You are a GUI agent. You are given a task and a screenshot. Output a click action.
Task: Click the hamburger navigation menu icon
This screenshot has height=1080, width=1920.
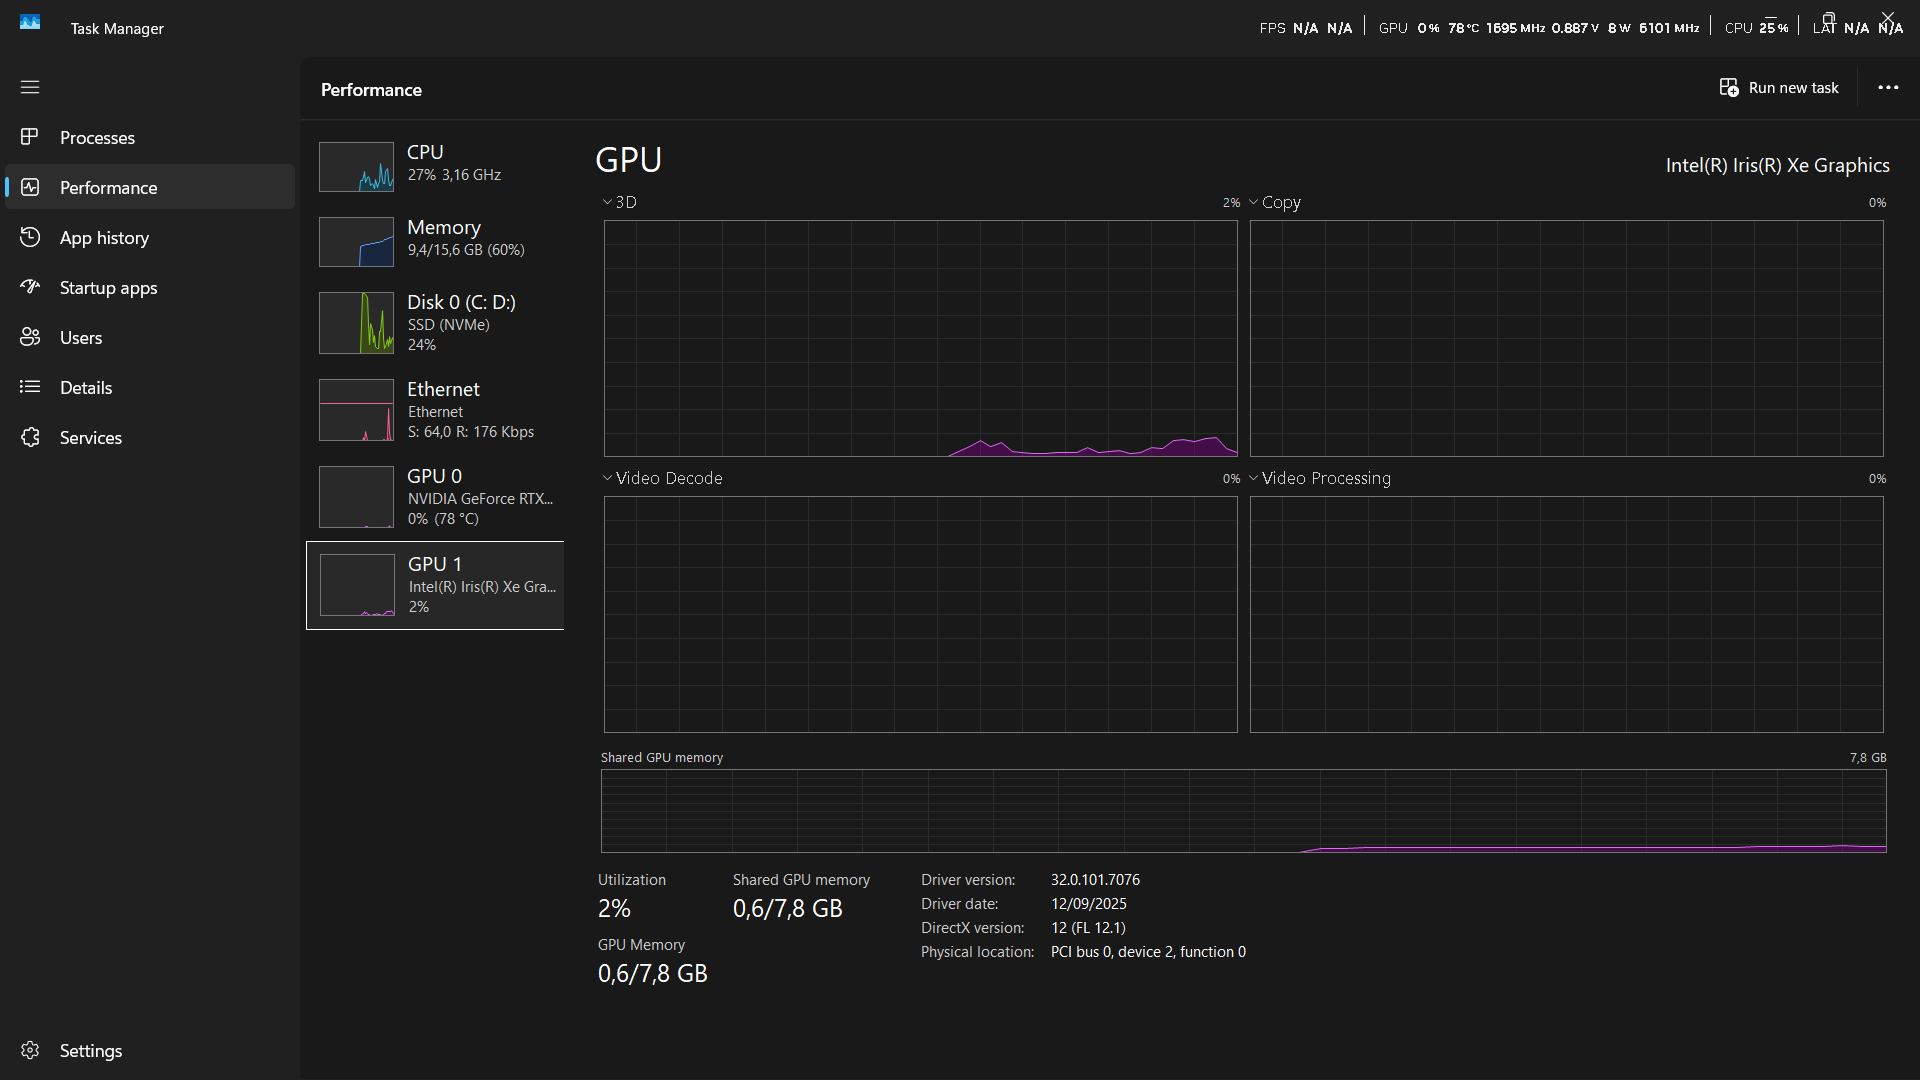pyautogui.click(x=30, y=87)
